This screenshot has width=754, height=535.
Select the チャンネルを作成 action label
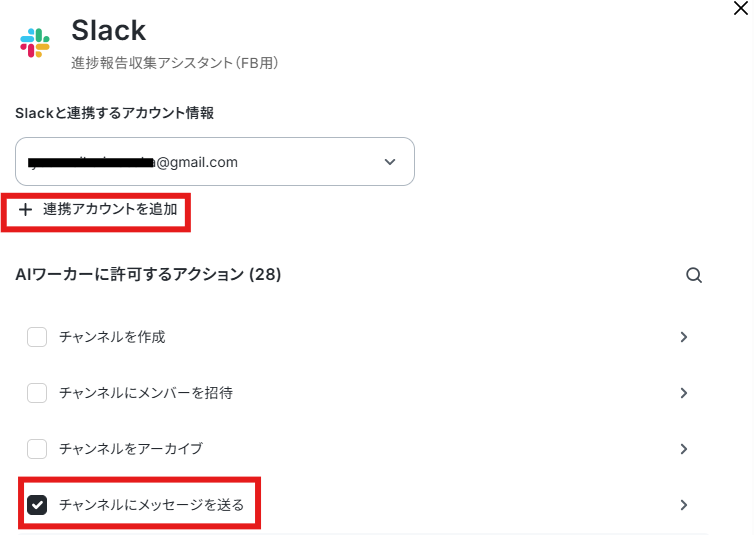[112, 337]
